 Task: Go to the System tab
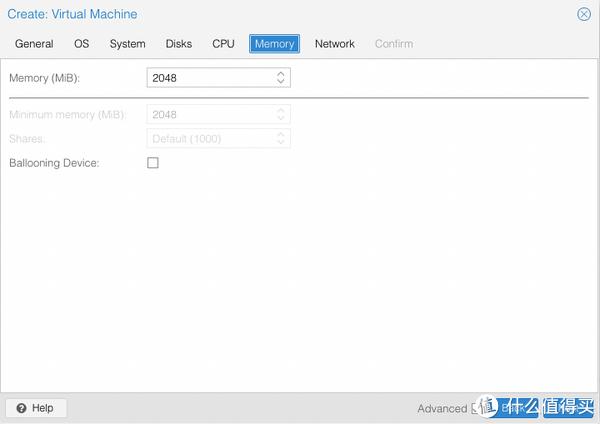(x=127, y=44)
